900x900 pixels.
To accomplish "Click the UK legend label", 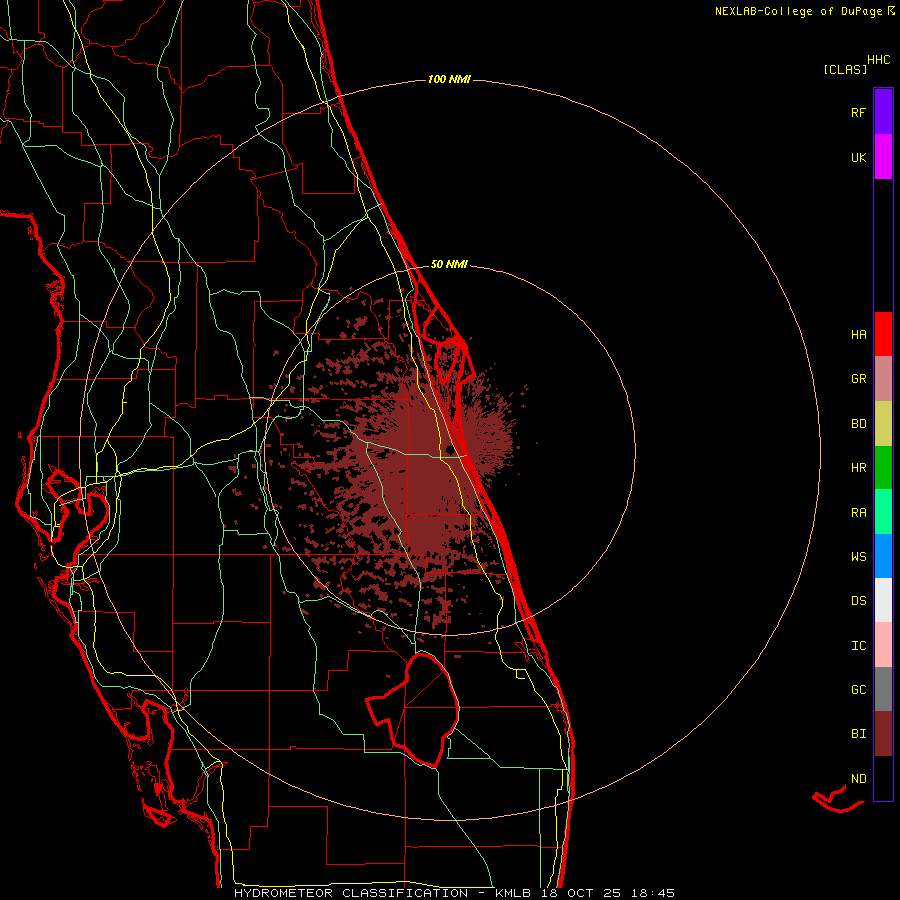I will (x=858, y=157).
